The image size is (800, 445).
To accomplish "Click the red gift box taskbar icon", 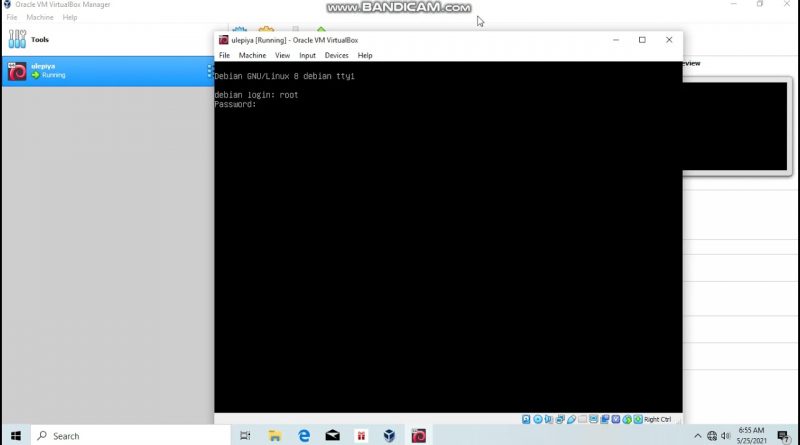I will 361,436.
